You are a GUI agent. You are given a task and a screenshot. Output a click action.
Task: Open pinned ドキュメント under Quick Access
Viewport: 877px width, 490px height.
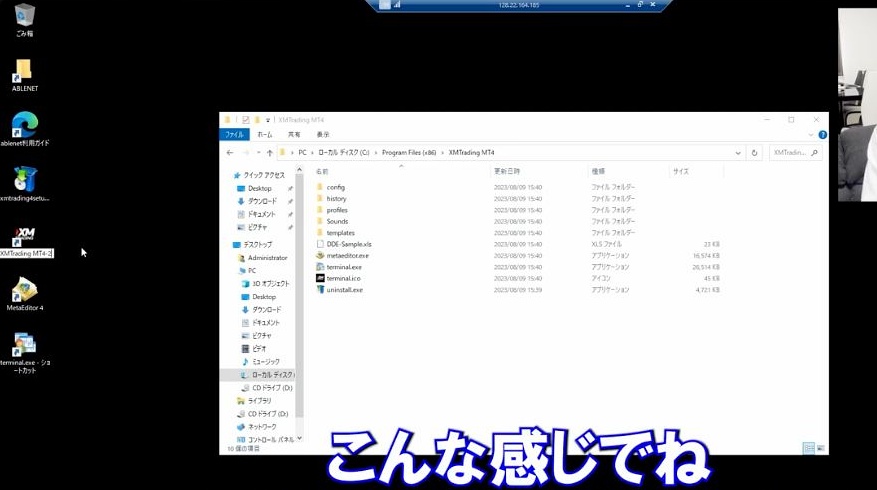(262, 214)
